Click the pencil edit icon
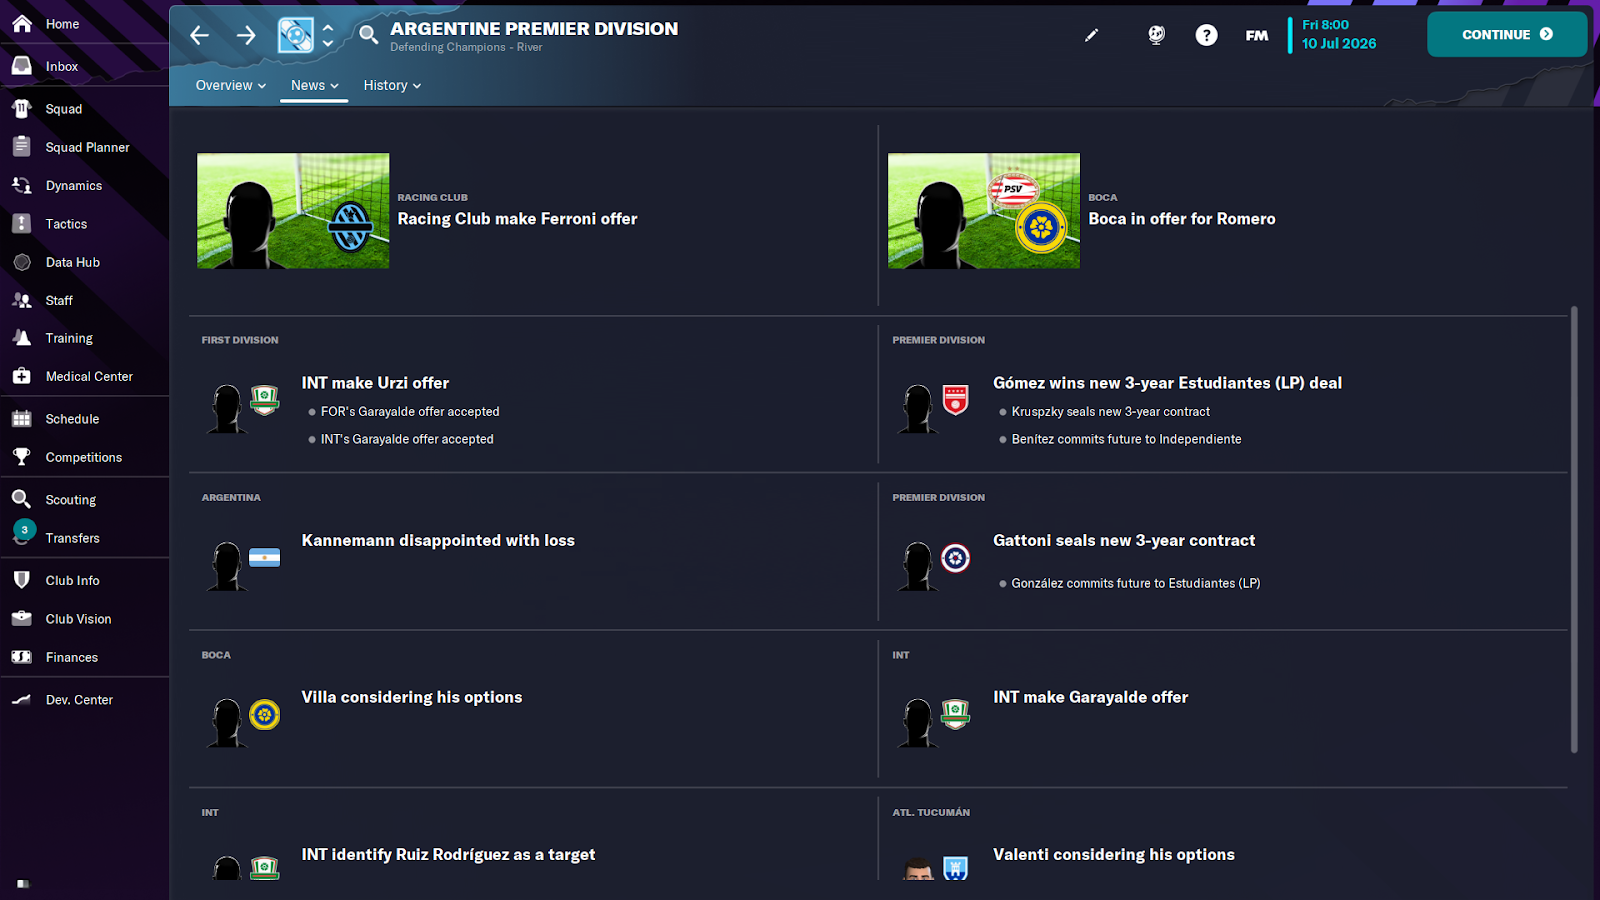The width and height of the screenshot is (1600, 900). (1091, 35)
